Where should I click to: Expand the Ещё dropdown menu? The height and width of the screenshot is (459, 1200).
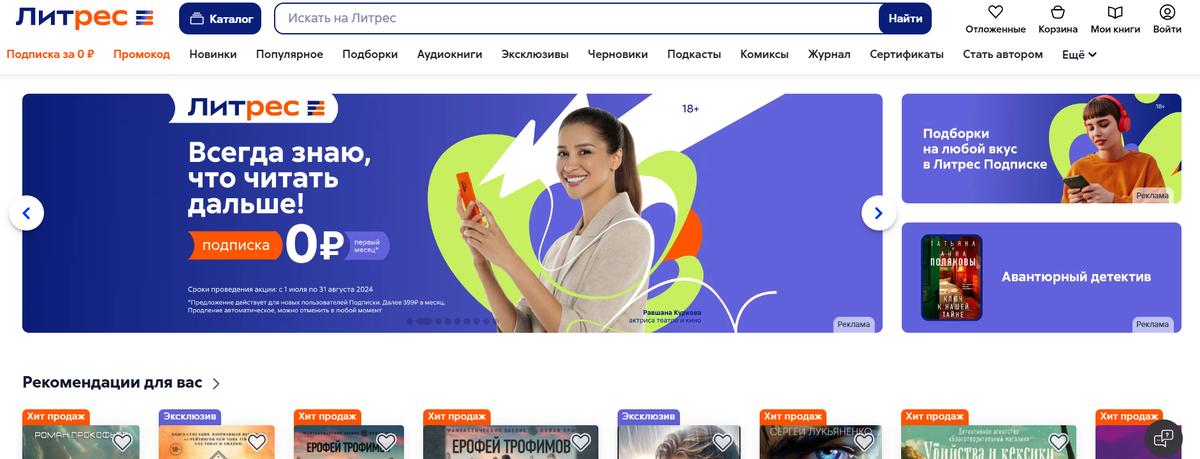[x=1079, y=54]
